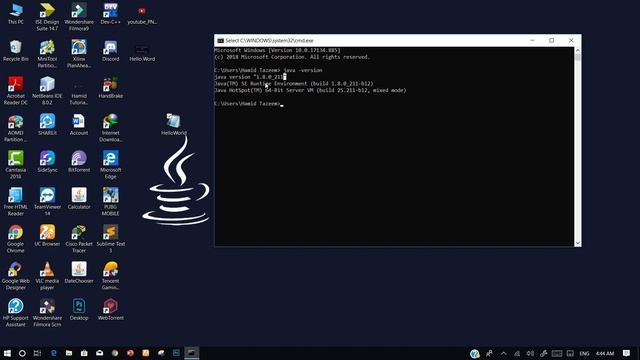This screenshot has width=640, height=360.
Task: Select the Tencent Gaming shortcut
Action: point(110,276)
